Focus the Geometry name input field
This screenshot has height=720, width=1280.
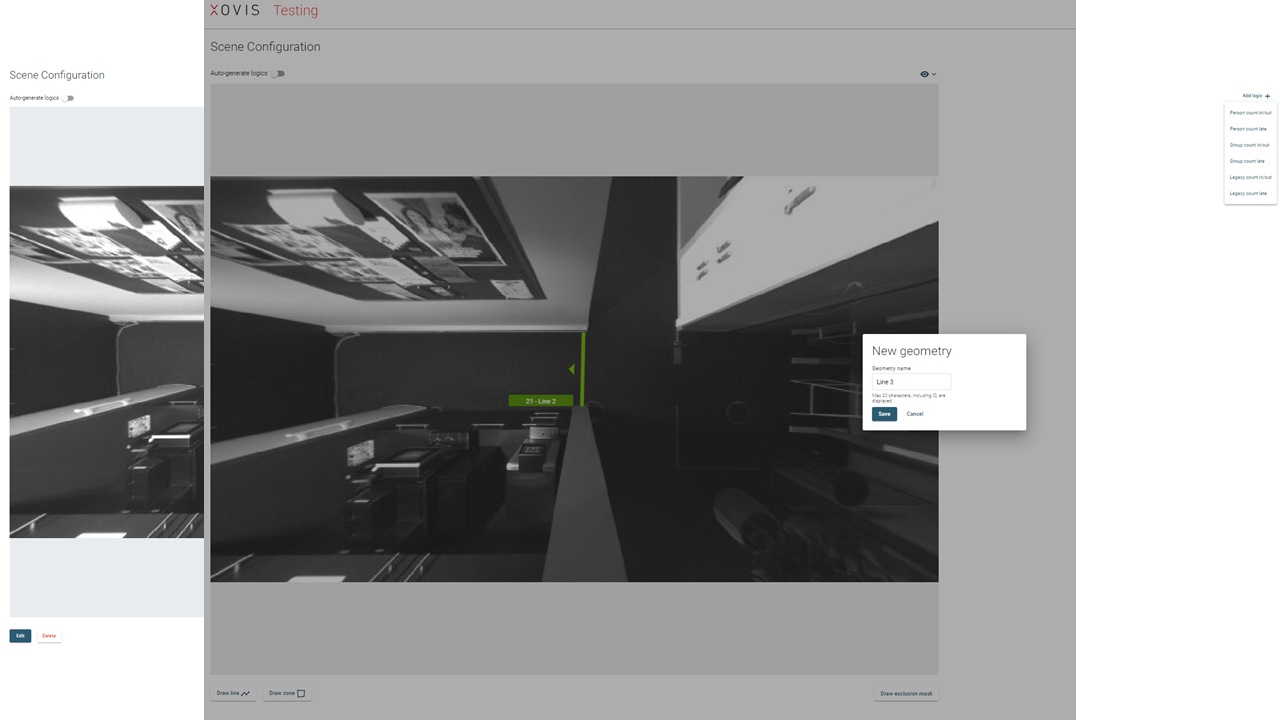(x=911, y=382)
